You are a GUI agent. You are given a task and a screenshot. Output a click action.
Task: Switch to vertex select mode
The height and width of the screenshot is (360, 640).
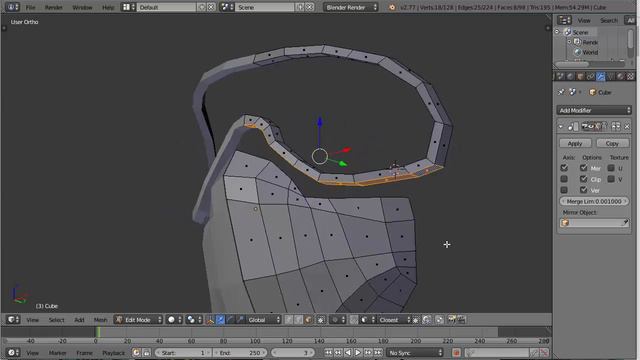pos(289,320)
